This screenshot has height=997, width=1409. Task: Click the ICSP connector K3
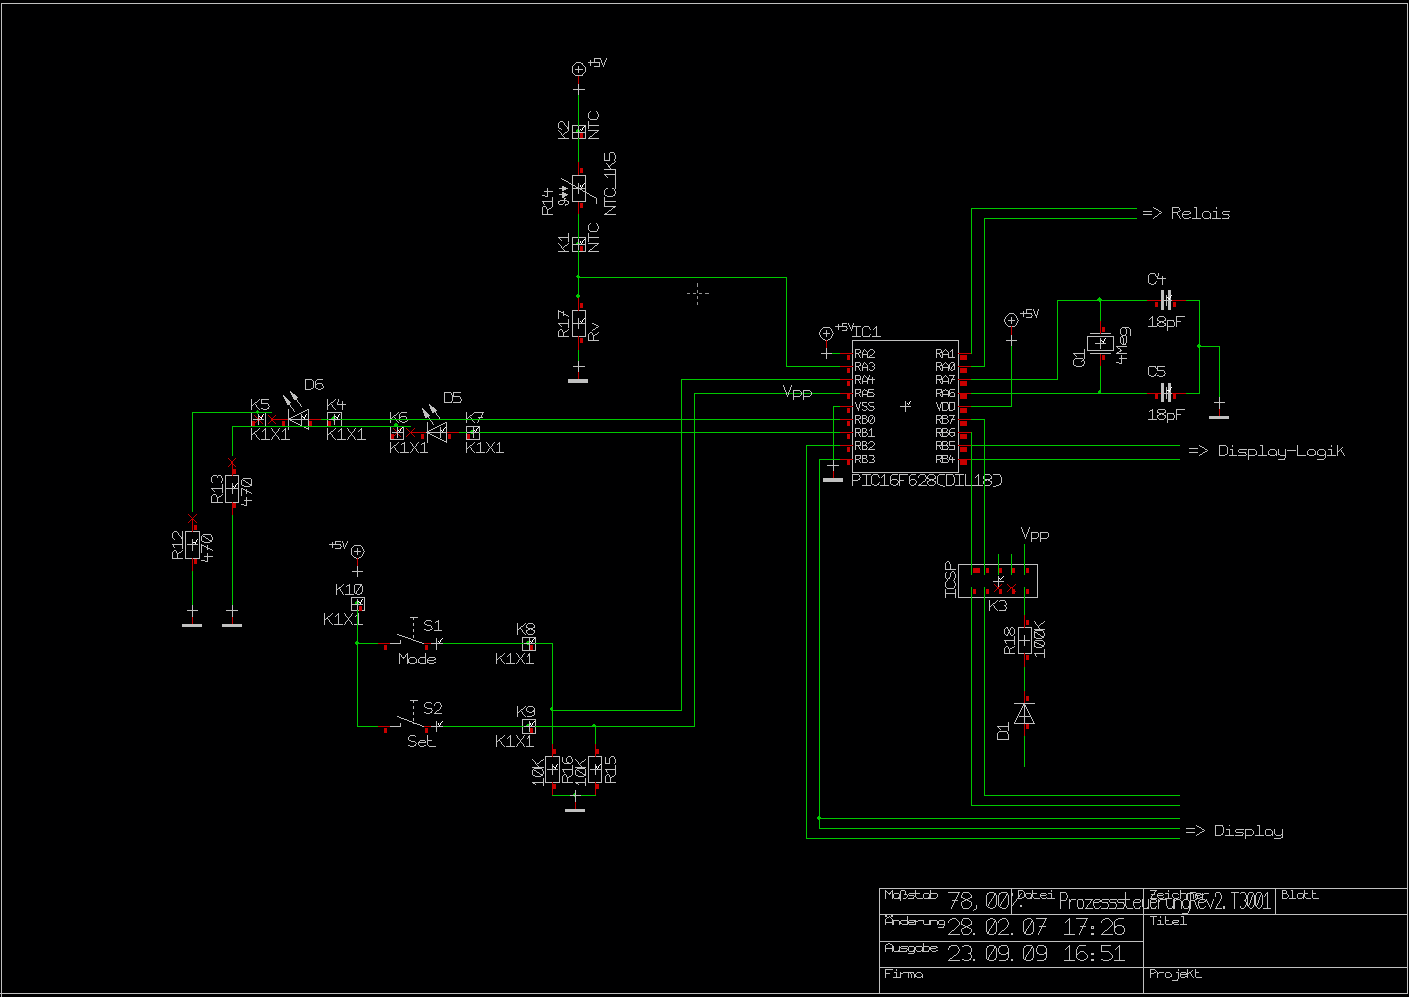click(997, 580)
